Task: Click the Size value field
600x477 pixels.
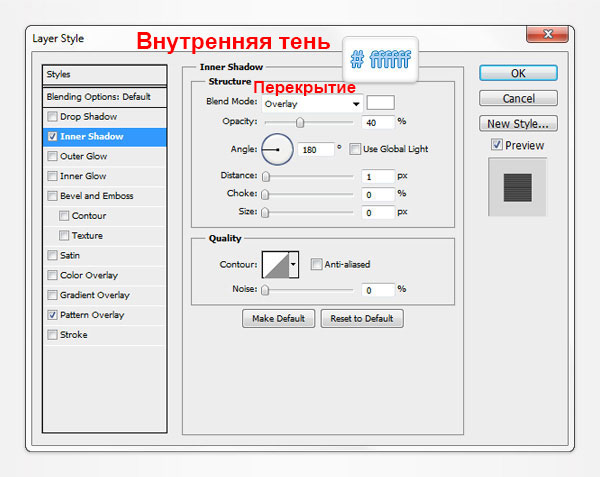Action: (378, 212)
